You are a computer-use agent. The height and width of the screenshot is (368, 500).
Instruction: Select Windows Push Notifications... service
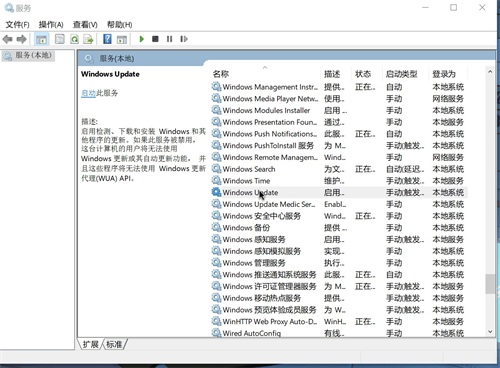[x=338, y=134]
